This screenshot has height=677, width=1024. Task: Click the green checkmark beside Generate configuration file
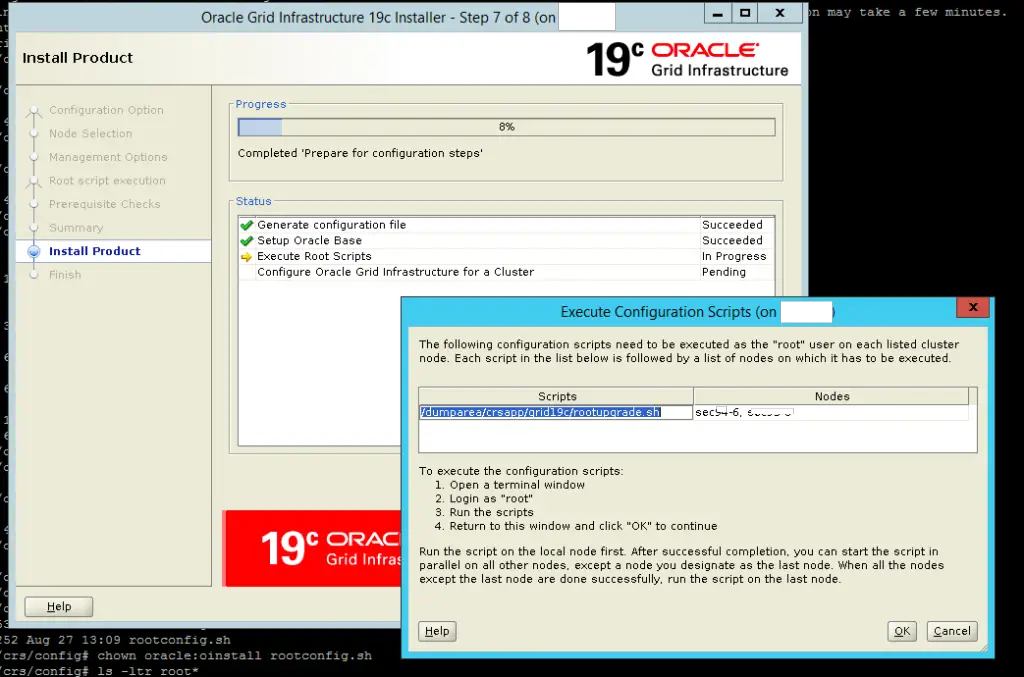246,224
